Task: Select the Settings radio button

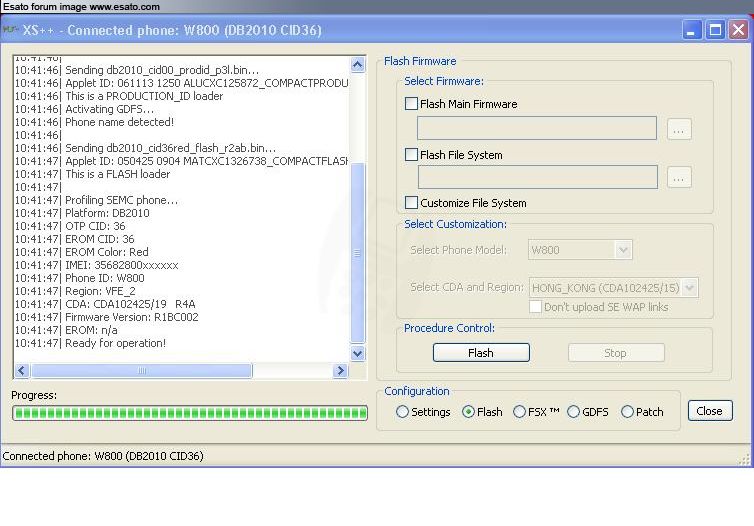Action: (x=402, y=412)
